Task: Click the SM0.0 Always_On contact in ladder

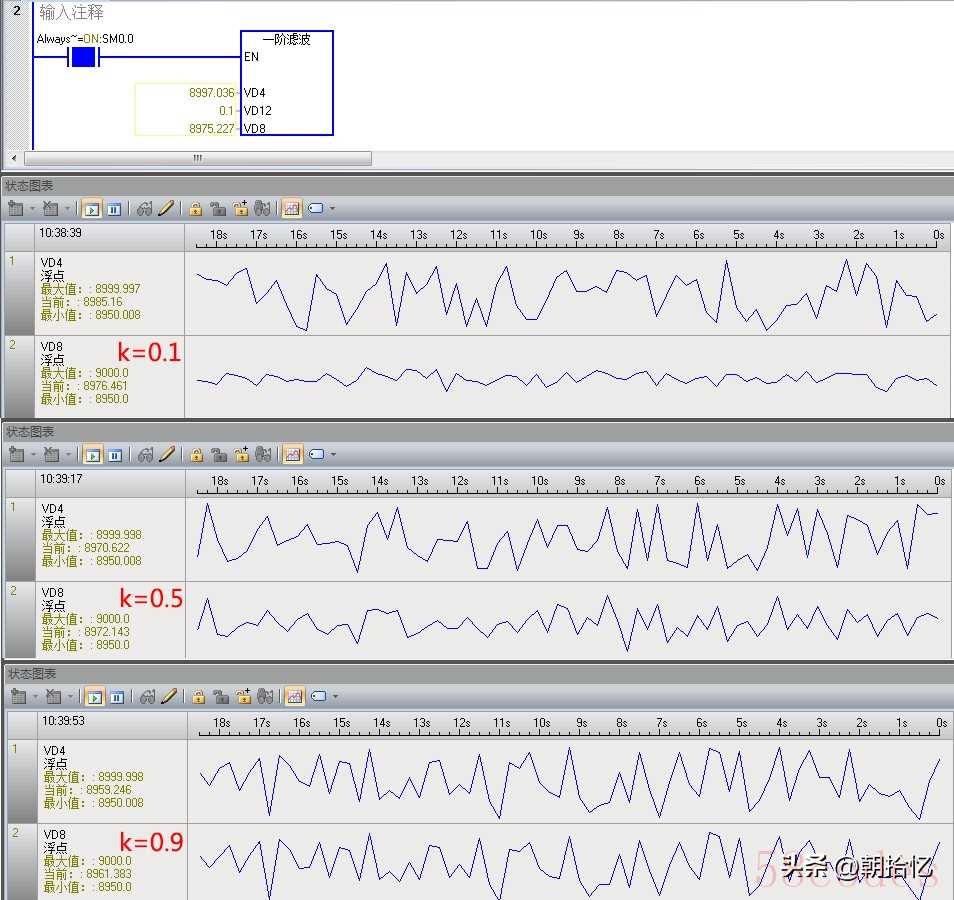Action: [83, 57]
